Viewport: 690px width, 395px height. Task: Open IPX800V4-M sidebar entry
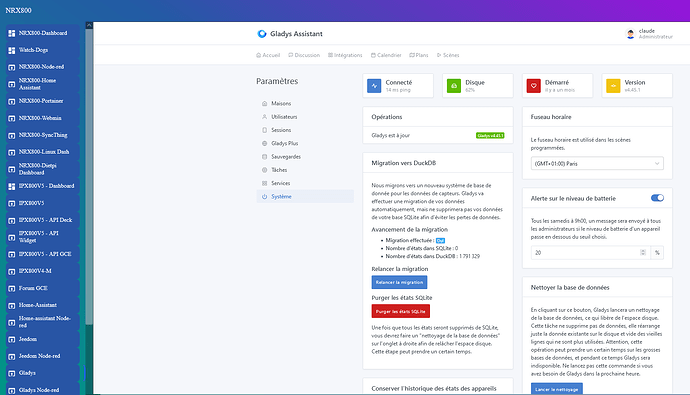coord(43,271)
